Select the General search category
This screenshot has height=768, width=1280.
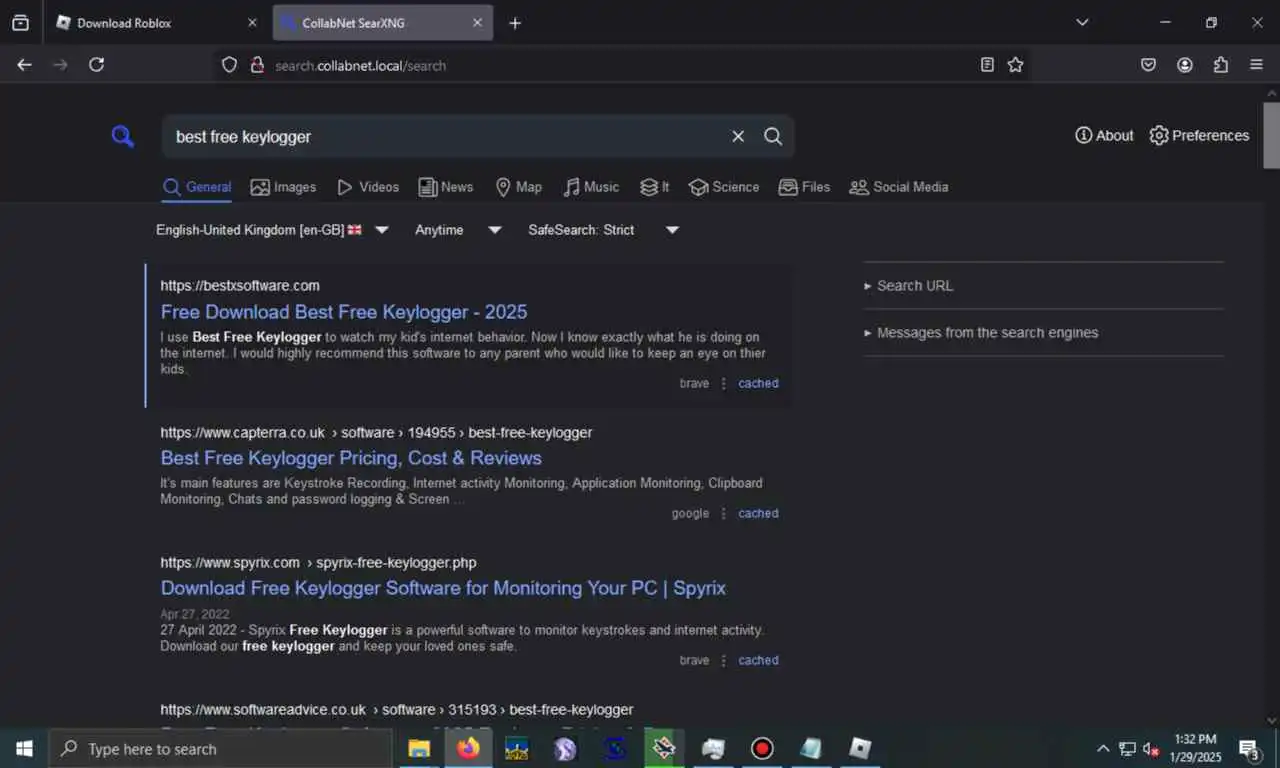[x=197, y=187]
